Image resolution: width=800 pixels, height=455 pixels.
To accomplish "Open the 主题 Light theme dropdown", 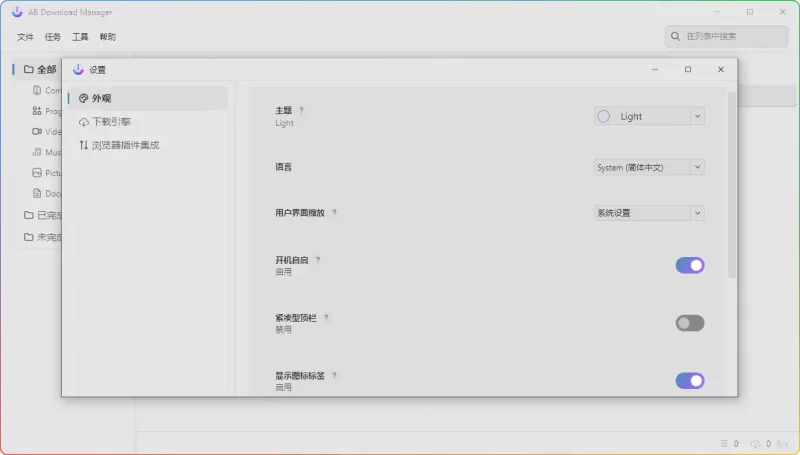I will pos(649,116).
